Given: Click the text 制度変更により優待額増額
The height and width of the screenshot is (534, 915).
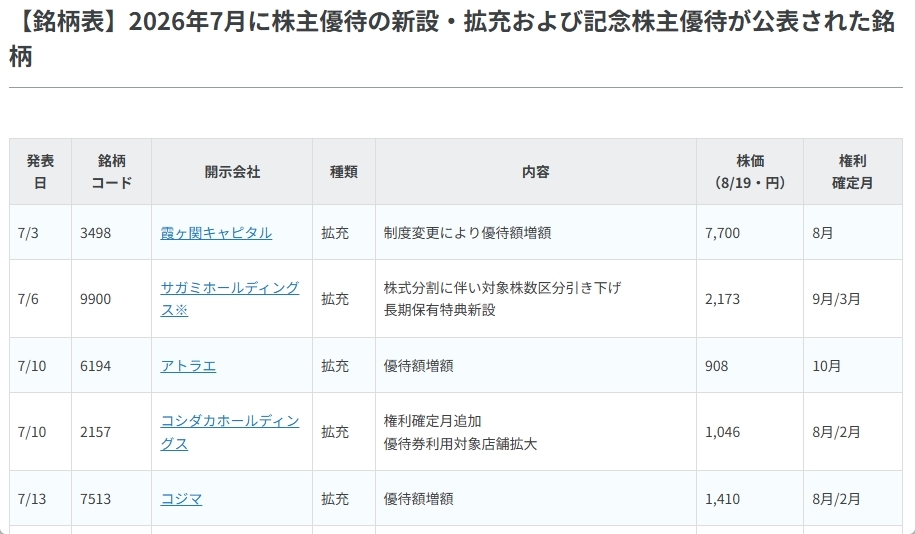Looking at the screenshot, I should [x=467, y=233].
